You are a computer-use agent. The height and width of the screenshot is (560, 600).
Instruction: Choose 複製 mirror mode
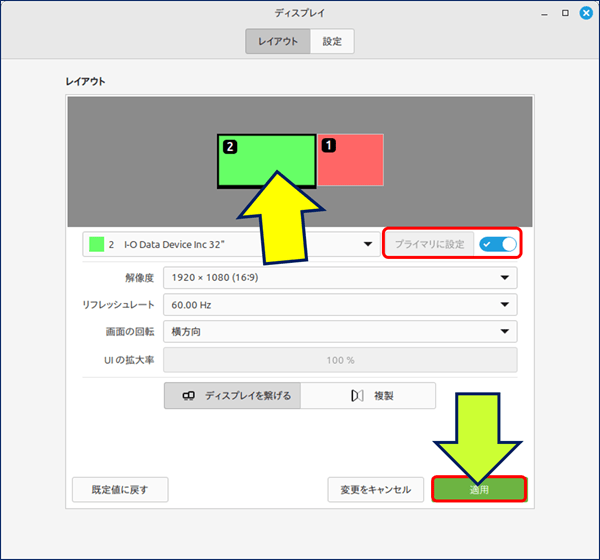pos(368,395)
